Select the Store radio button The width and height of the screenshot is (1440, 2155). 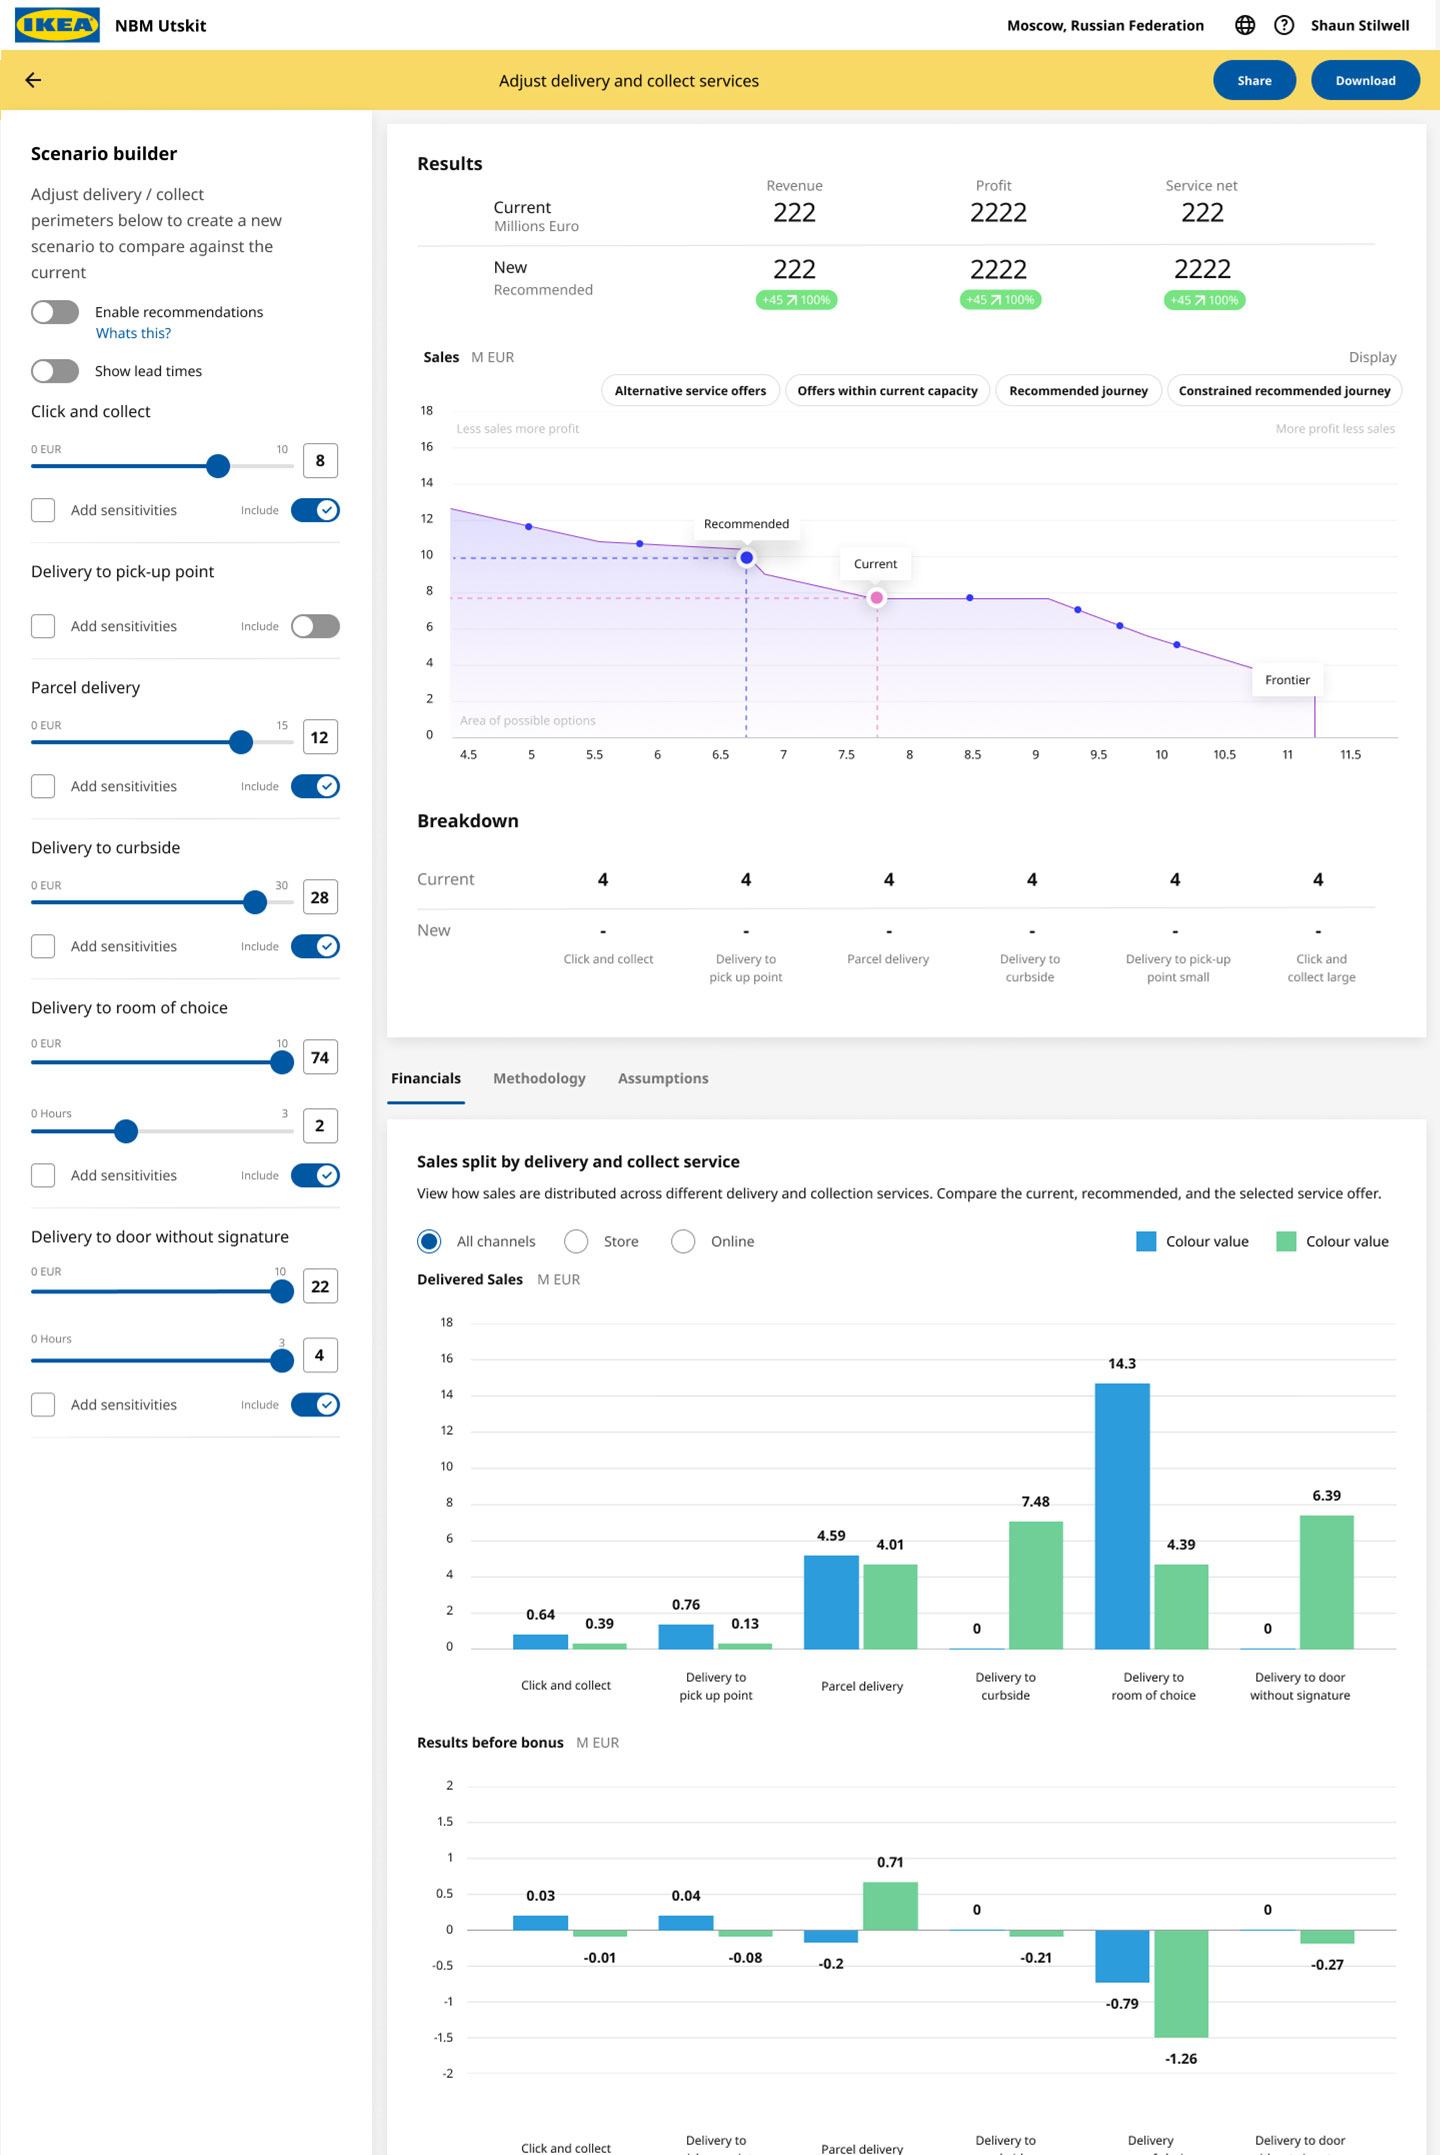[x=576, y=1241]
